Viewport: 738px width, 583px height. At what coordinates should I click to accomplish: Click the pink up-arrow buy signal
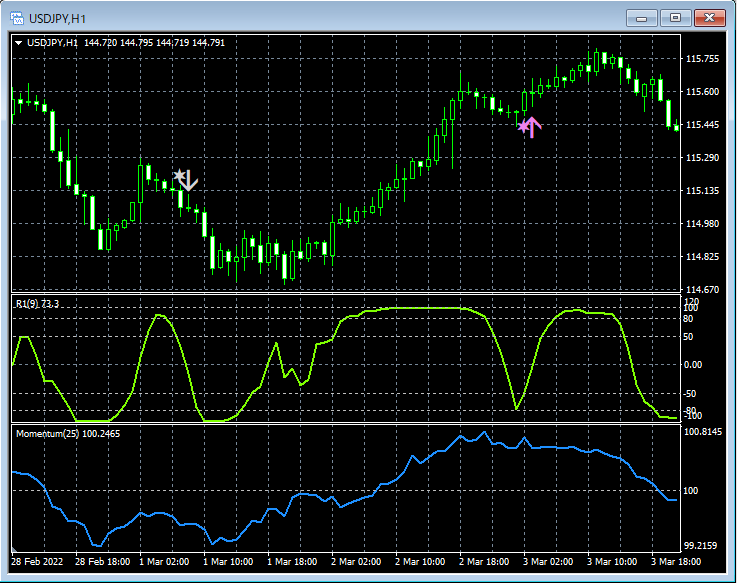click(x=530, y=127)
